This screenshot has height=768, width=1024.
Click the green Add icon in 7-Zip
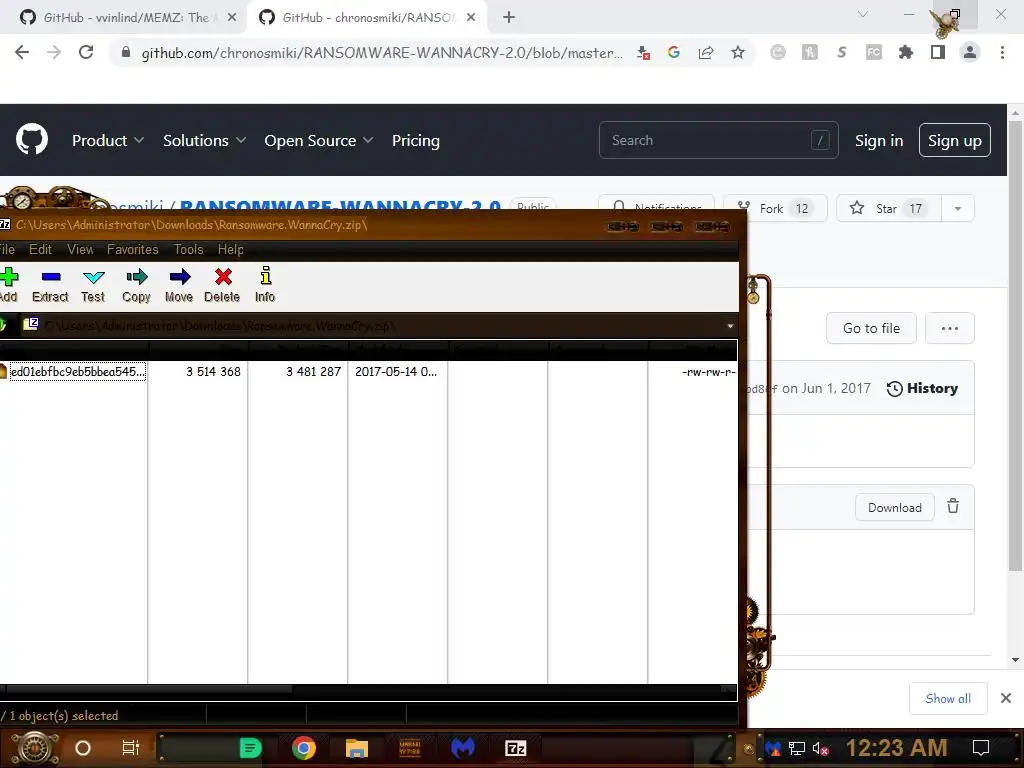click(8, 286)
